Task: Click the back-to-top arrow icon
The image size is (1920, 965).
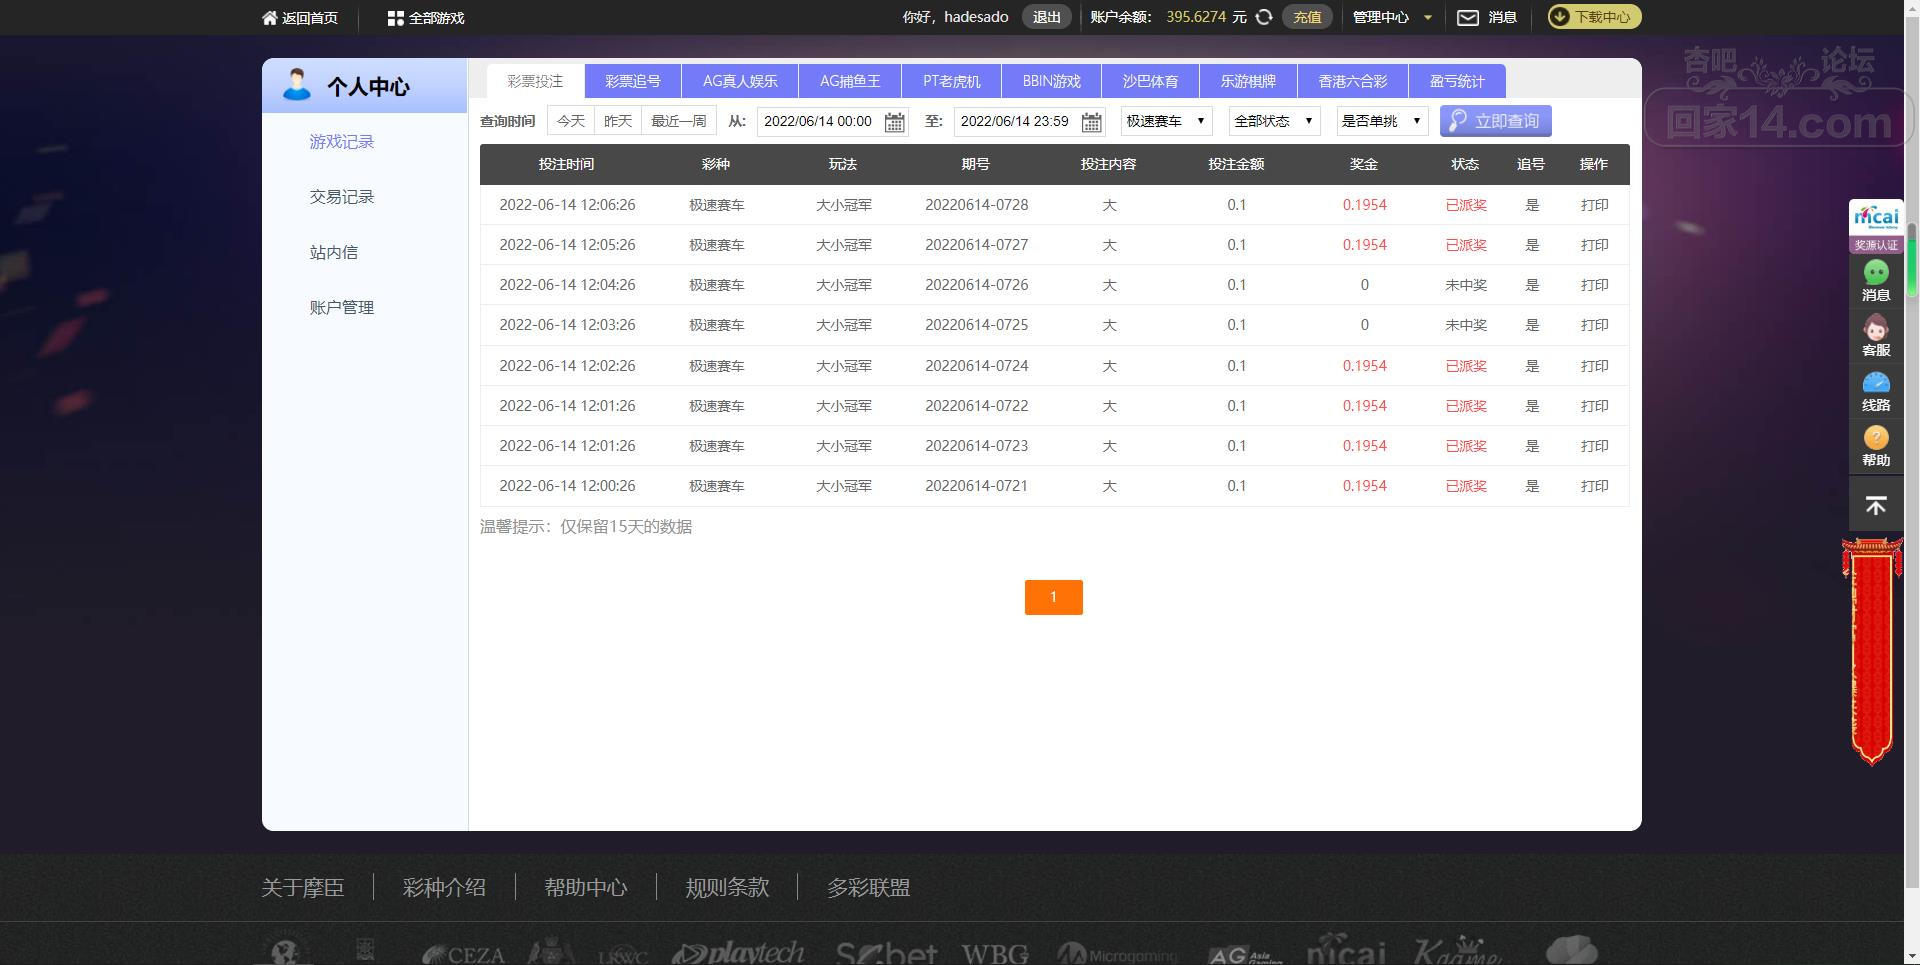Action: pyautogui.click(x=1875, y=506)
